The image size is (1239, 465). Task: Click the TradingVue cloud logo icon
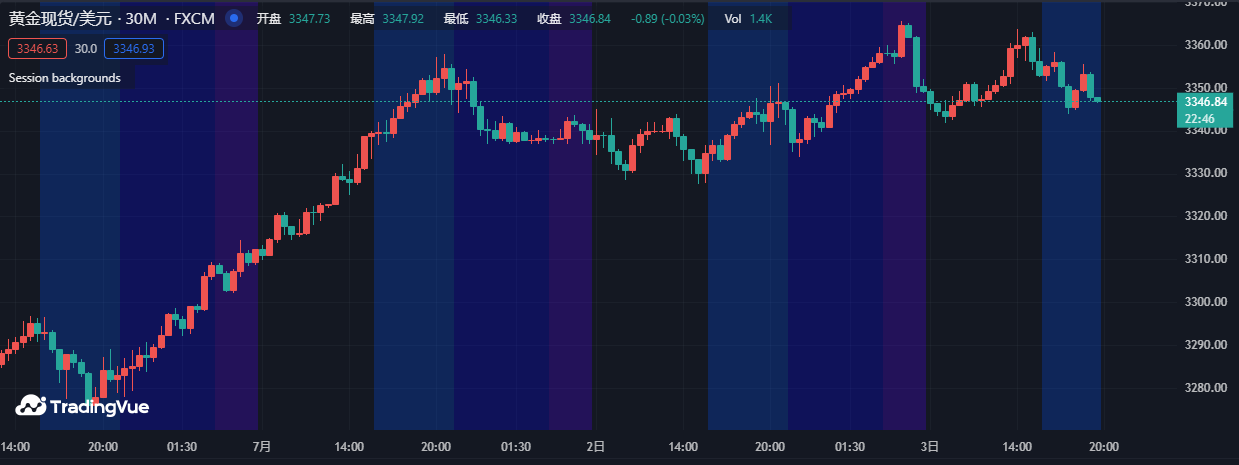[30, 405]
